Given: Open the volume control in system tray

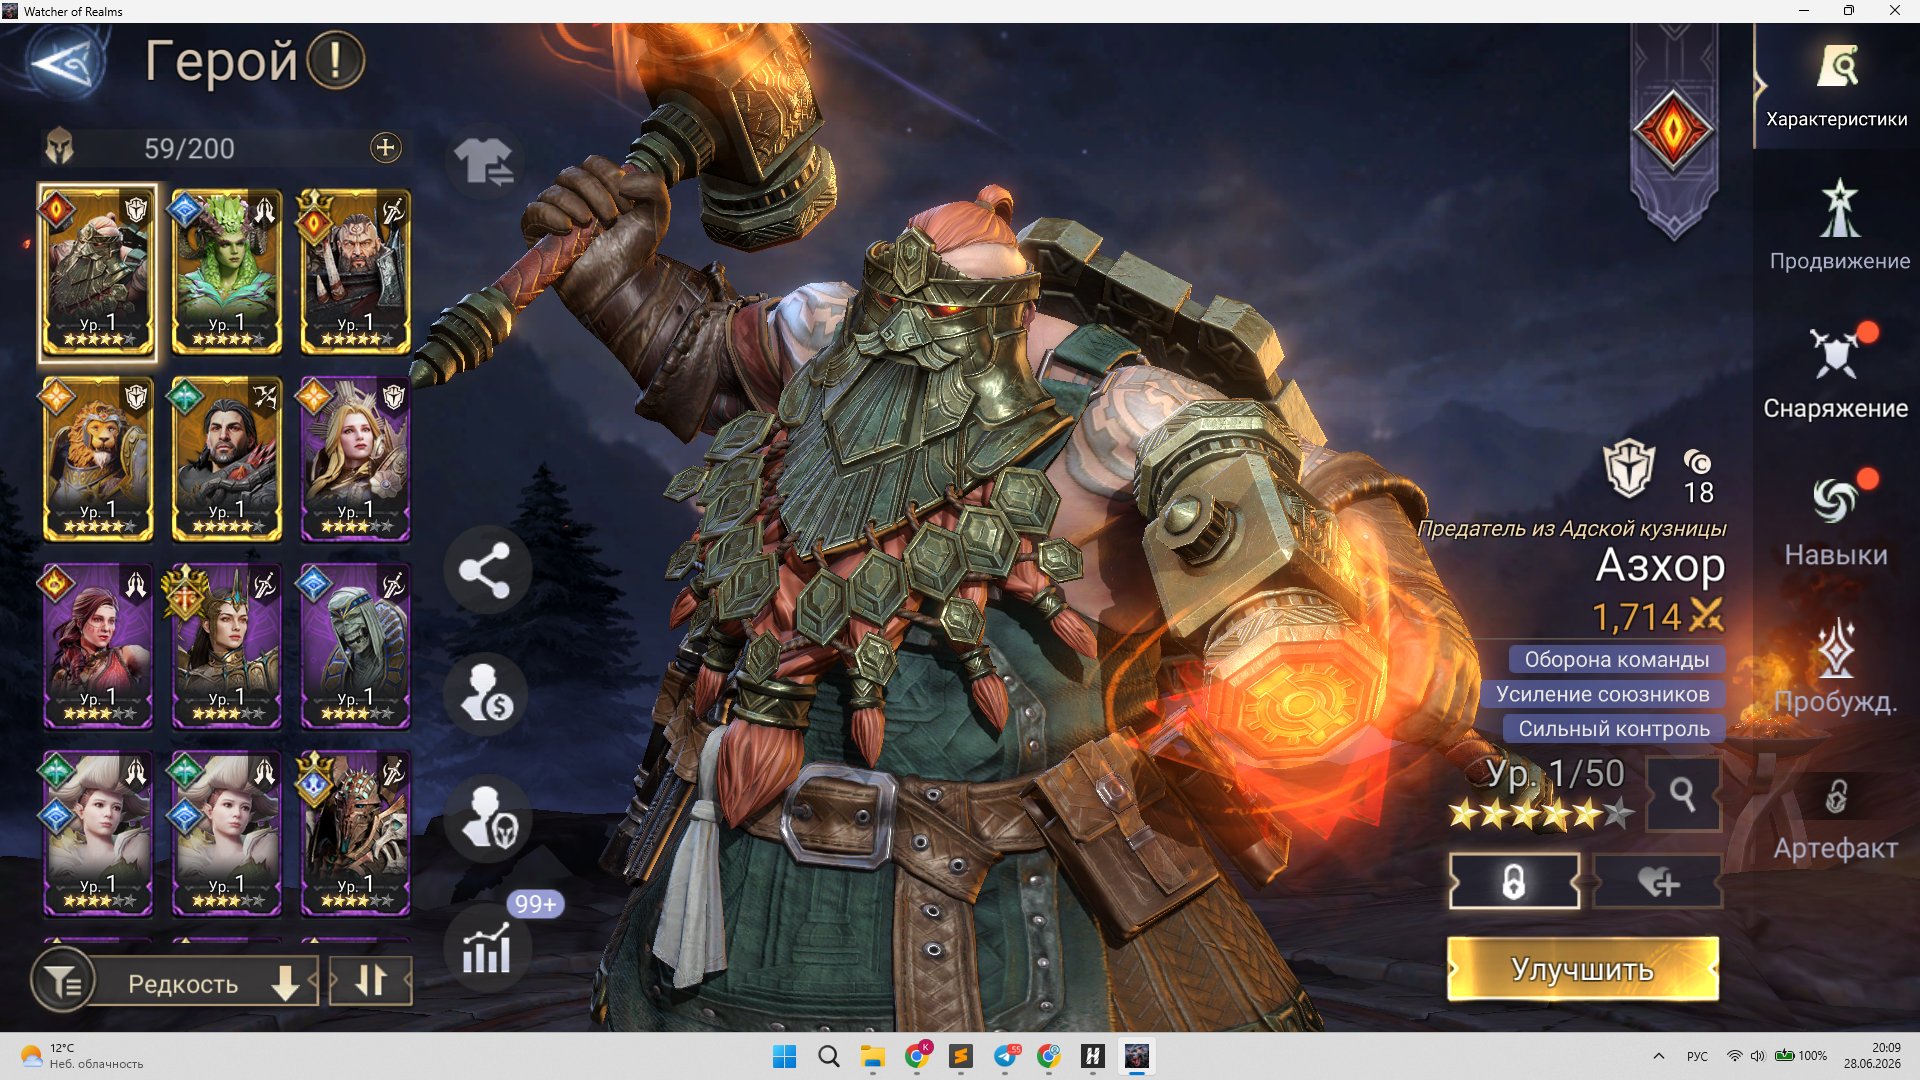Looking at the screenshot, I should [x=1758, y=1056].
